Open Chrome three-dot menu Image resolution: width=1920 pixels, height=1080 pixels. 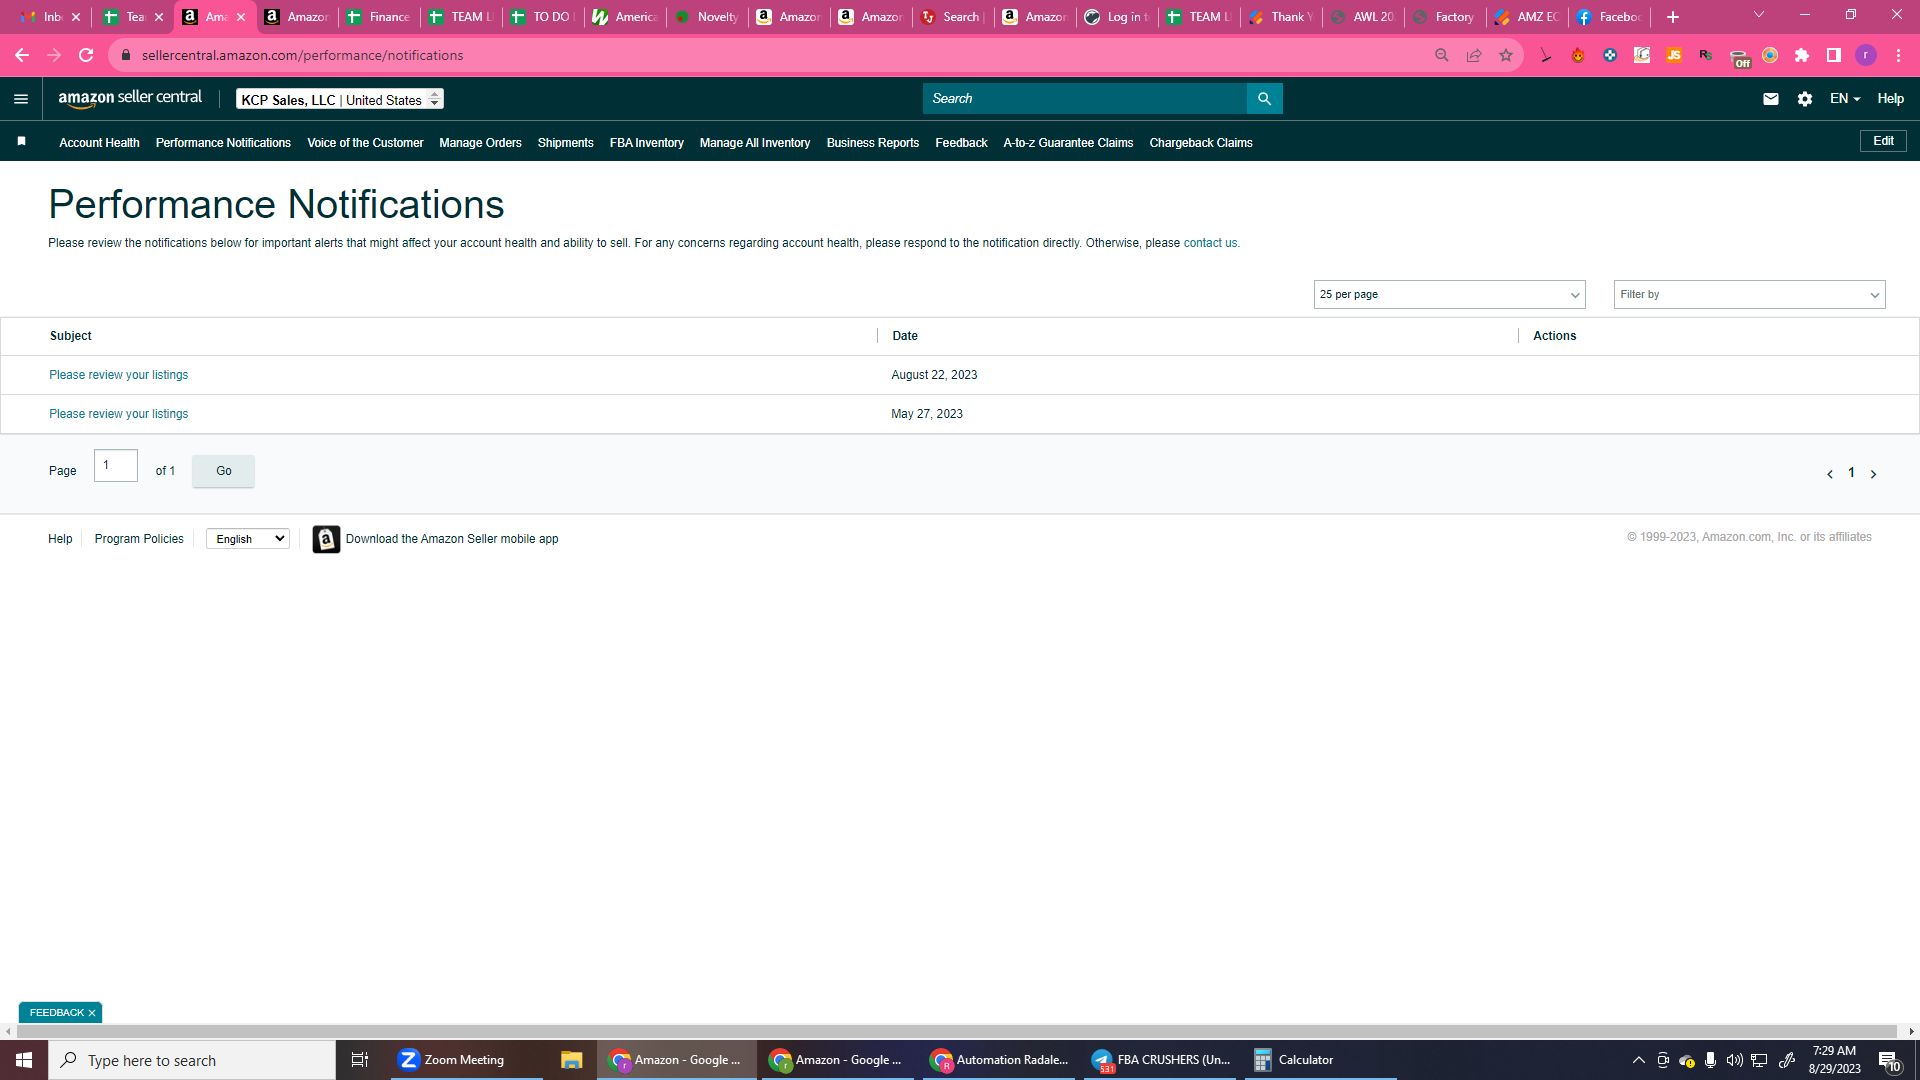click(1898, 55)
